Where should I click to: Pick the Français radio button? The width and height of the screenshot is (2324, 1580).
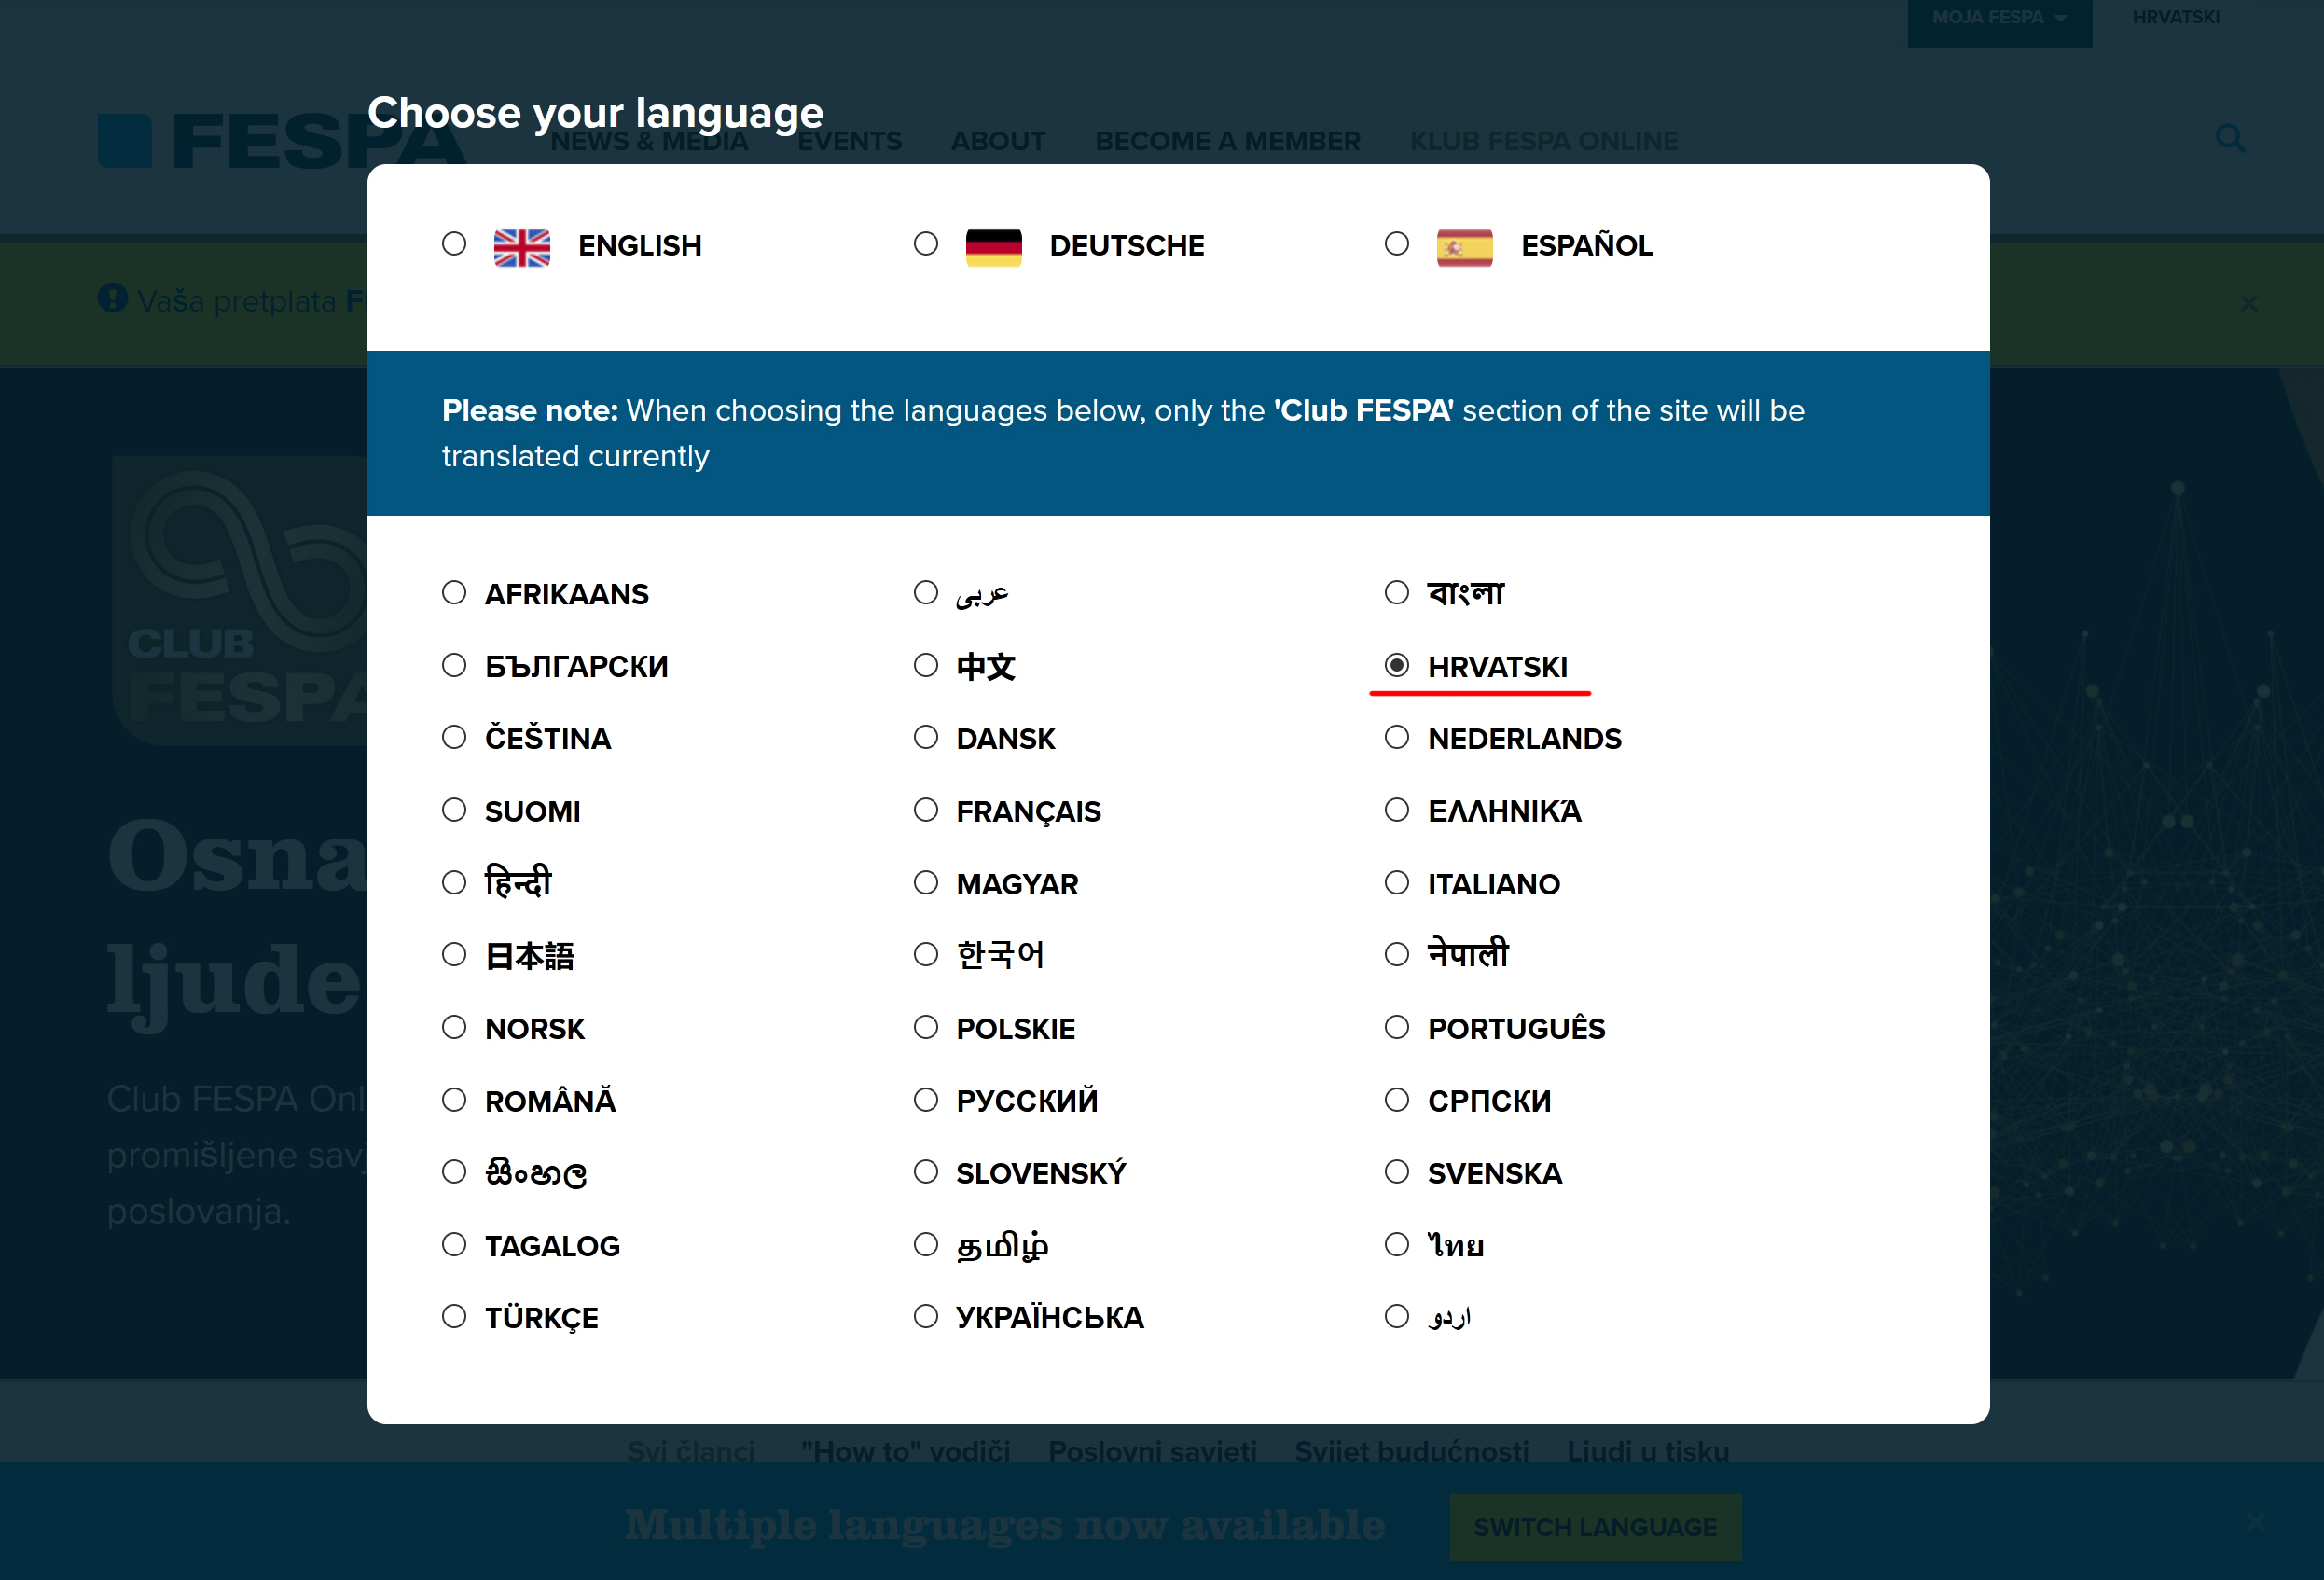(926, 810)
